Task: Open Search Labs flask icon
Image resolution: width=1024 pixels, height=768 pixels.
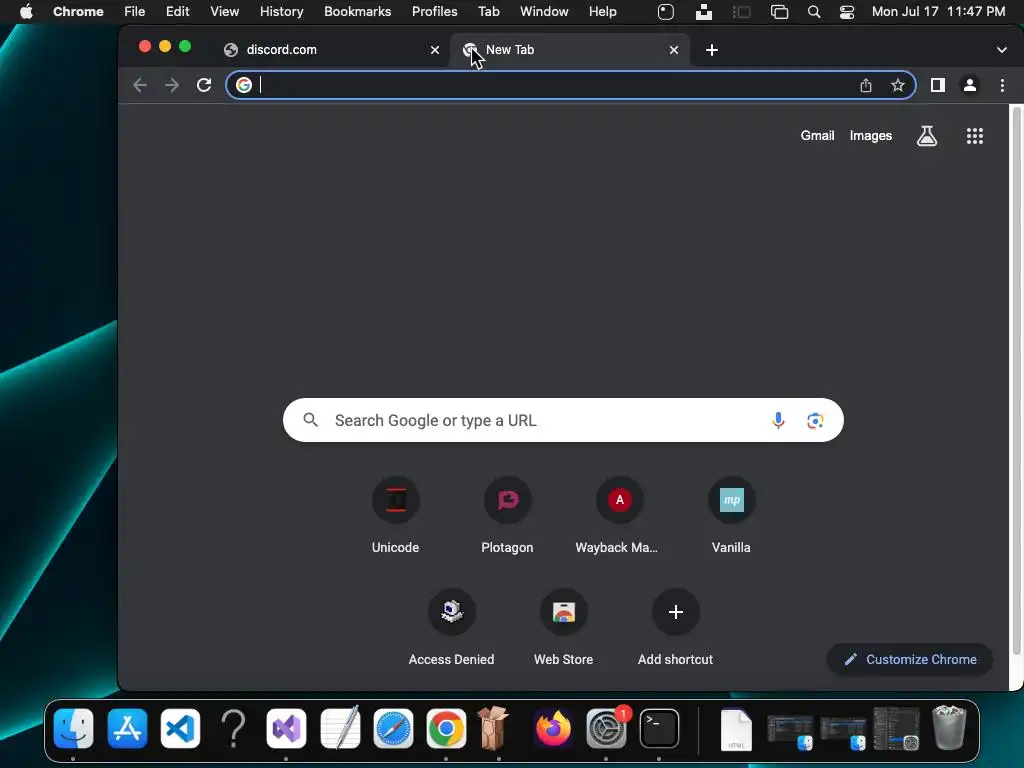Action: pos(927,136)
